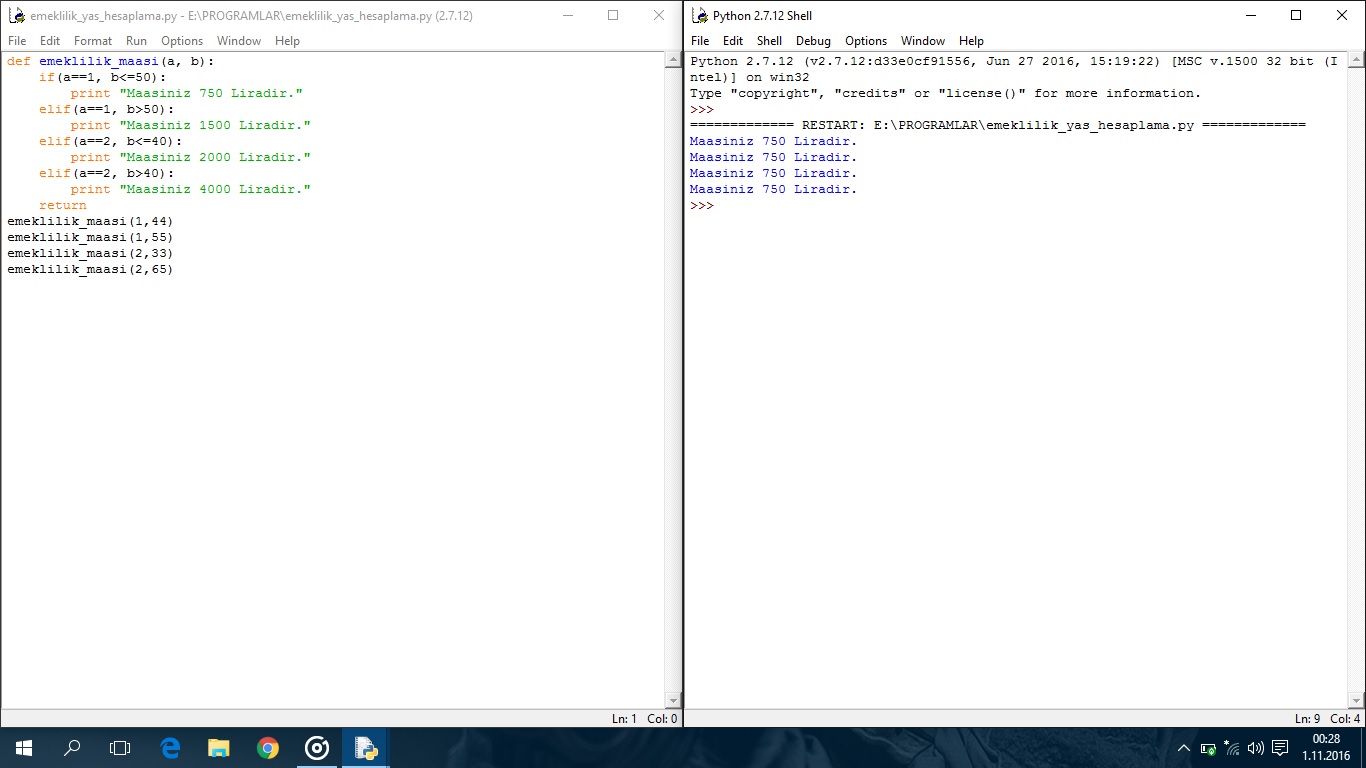Click the RESTART line in Shell output

(x=998, y=125)
